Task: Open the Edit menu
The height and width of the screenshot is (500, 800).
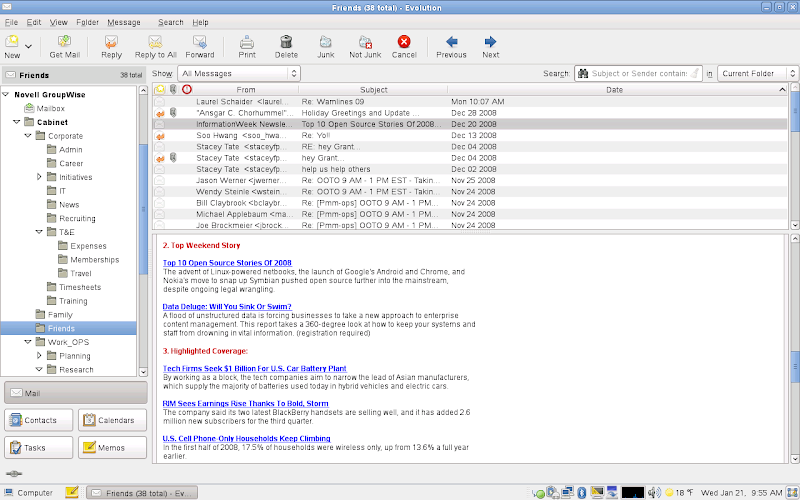Action: click(34, 22)
